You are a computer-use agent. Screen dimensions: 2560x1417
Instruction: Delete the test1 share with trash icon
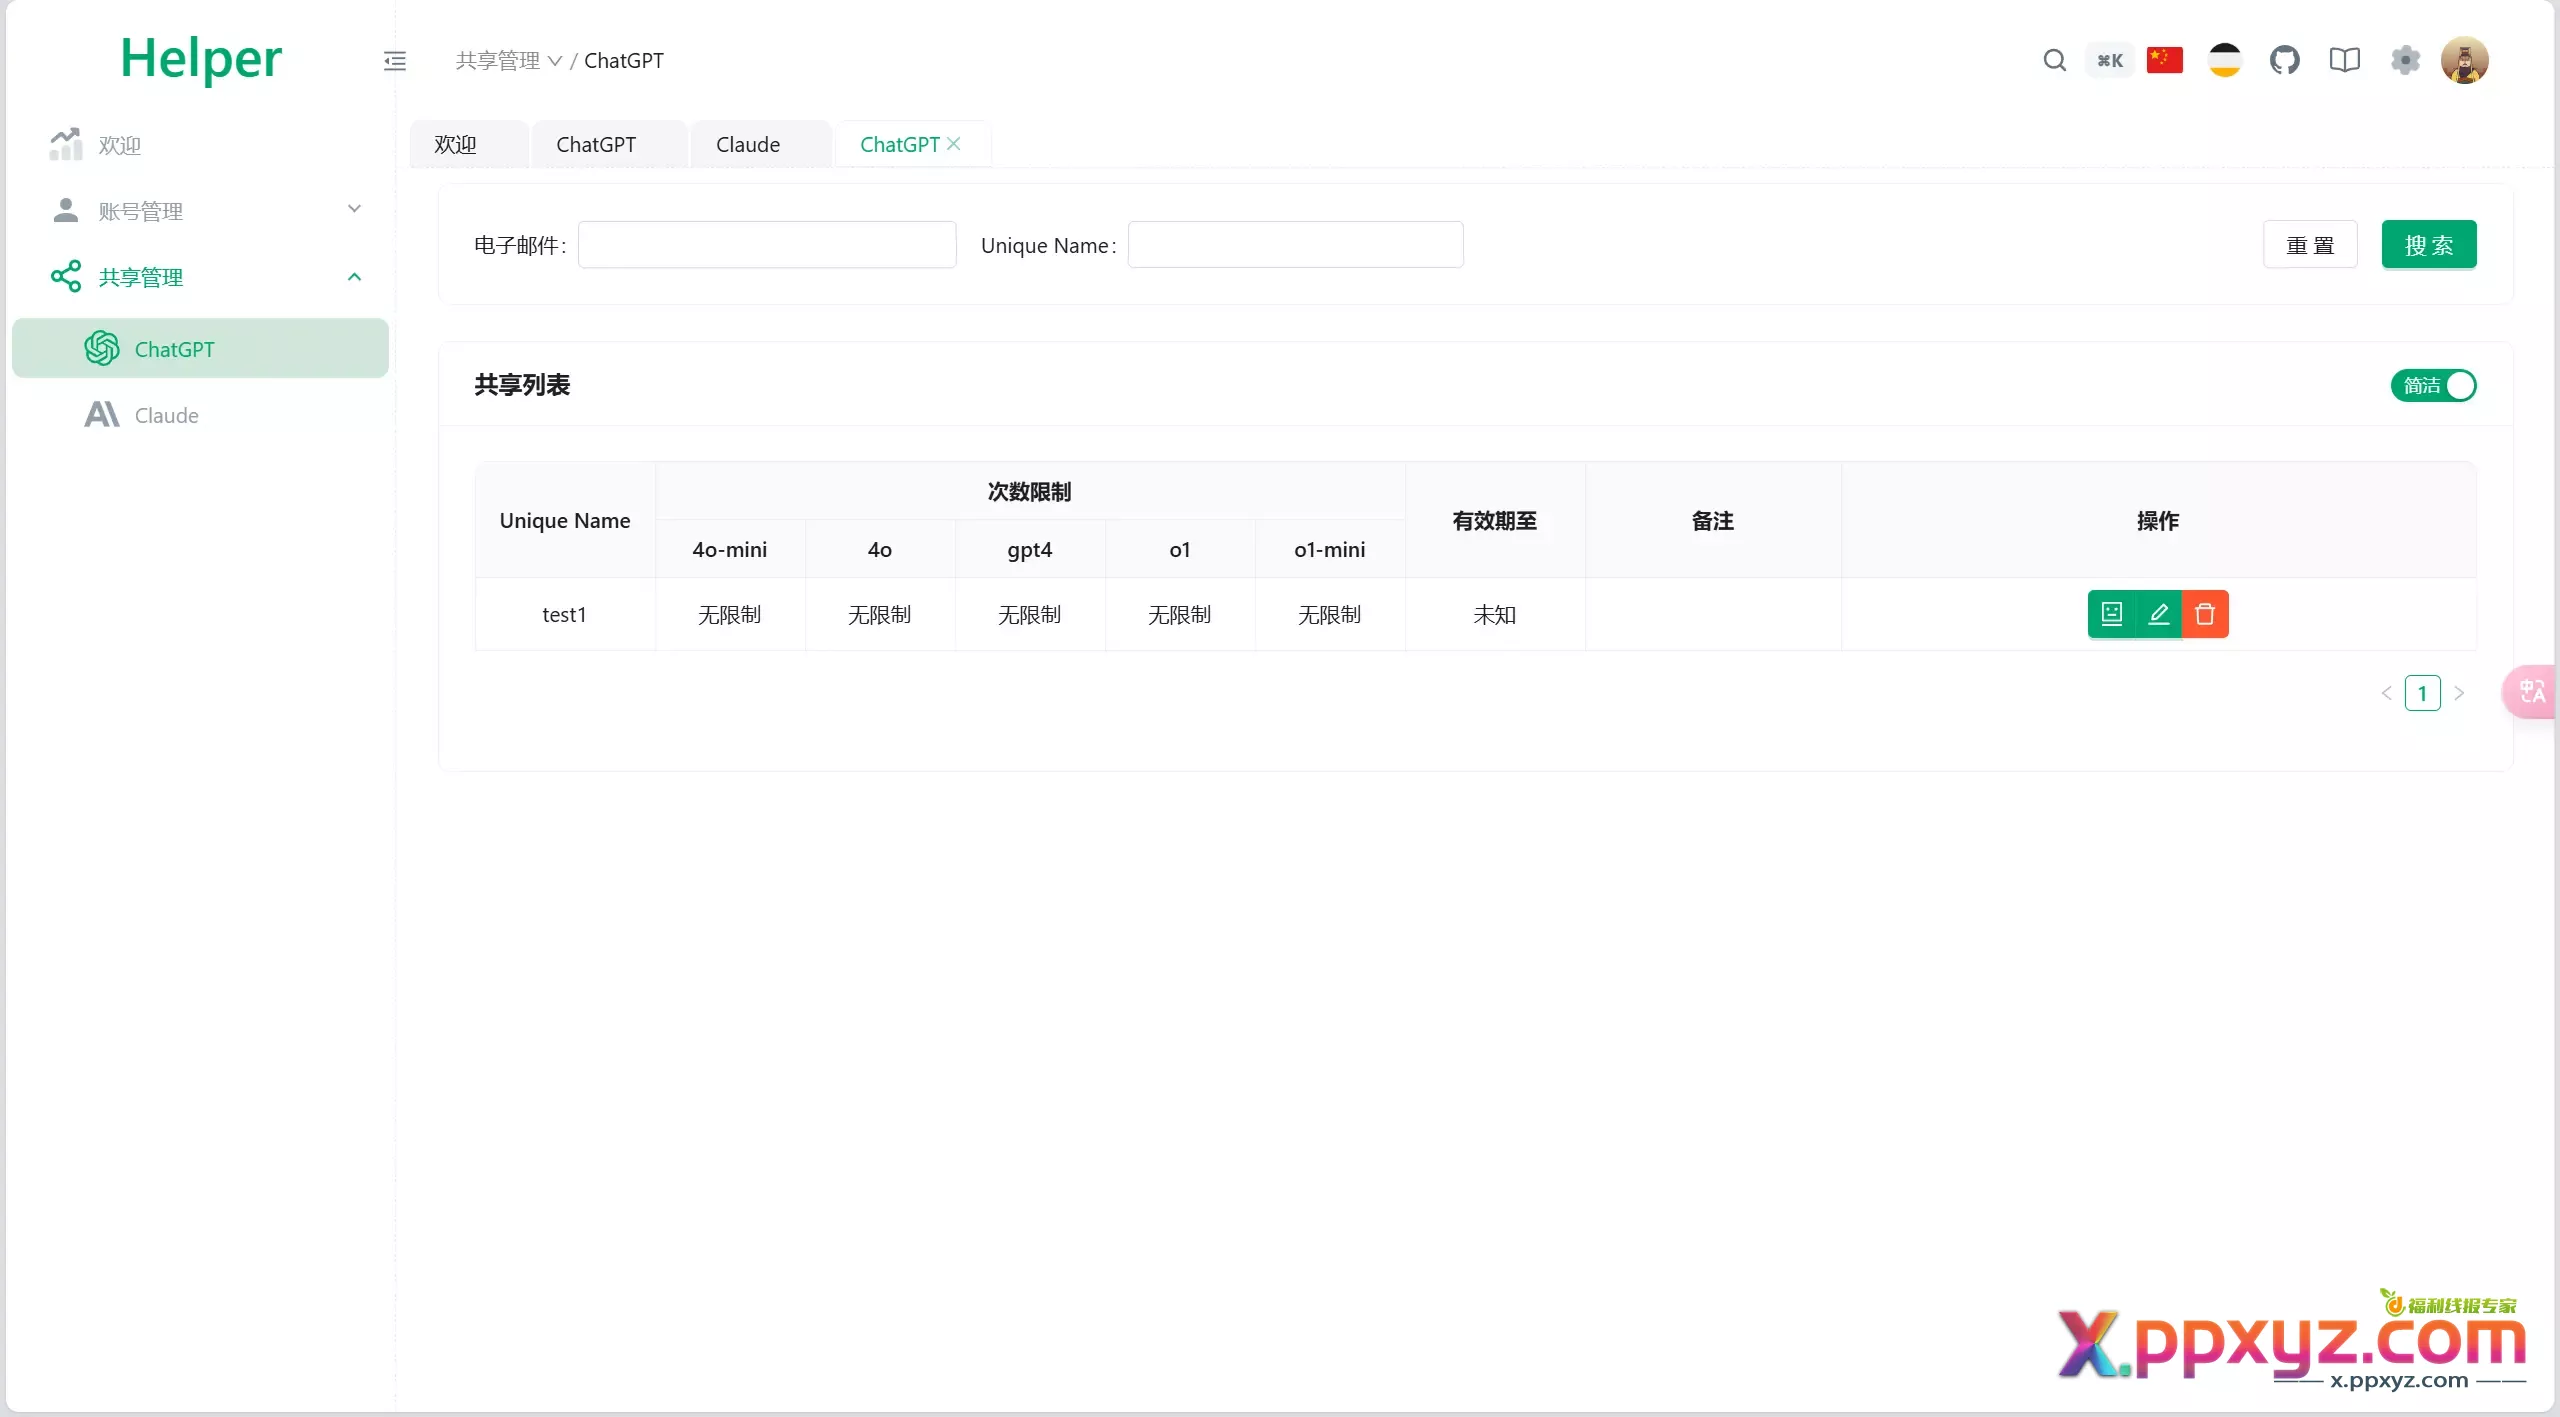coord(2205,614)
